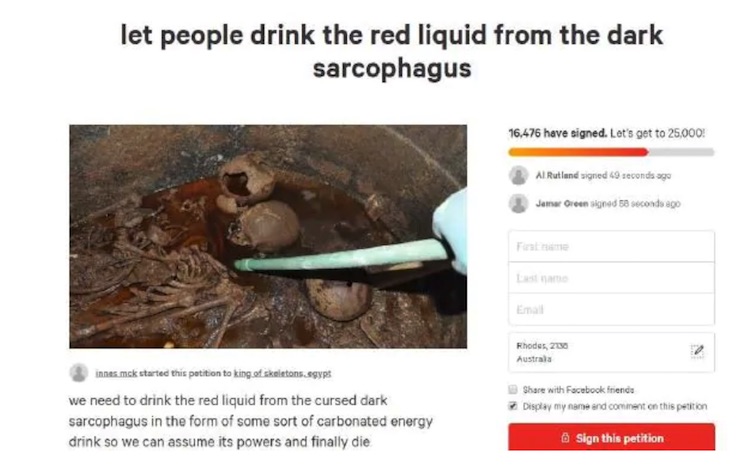This screenshot has width=750, height=465.
Task: Open the innes mck profile link
Action: (117, 373)
